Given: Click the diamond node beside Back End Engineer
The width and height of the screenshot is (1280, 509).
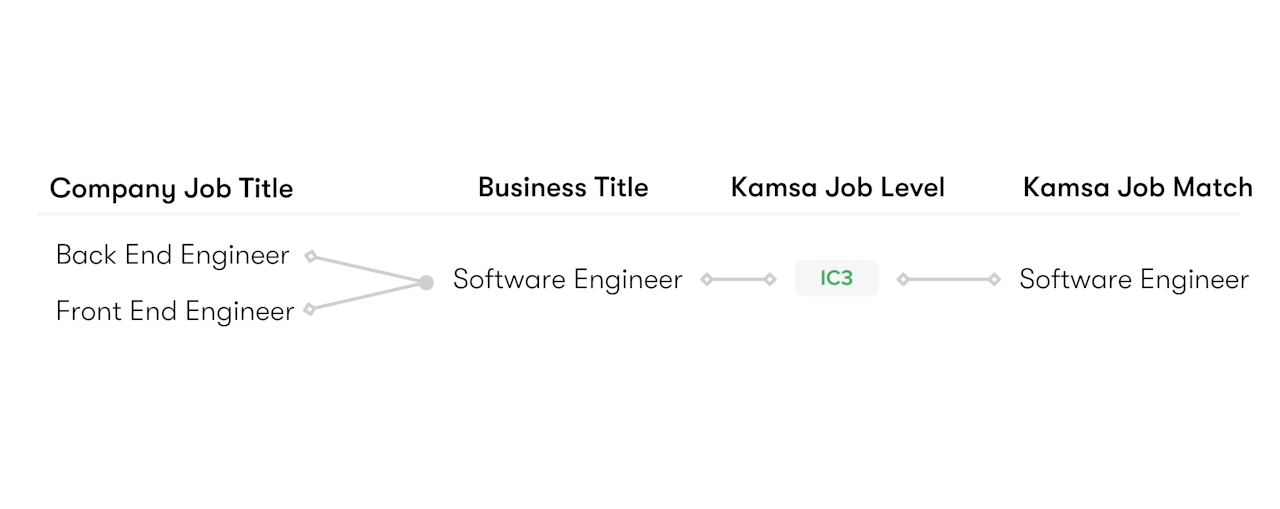Looking at the screenshot, I should 310,256.
